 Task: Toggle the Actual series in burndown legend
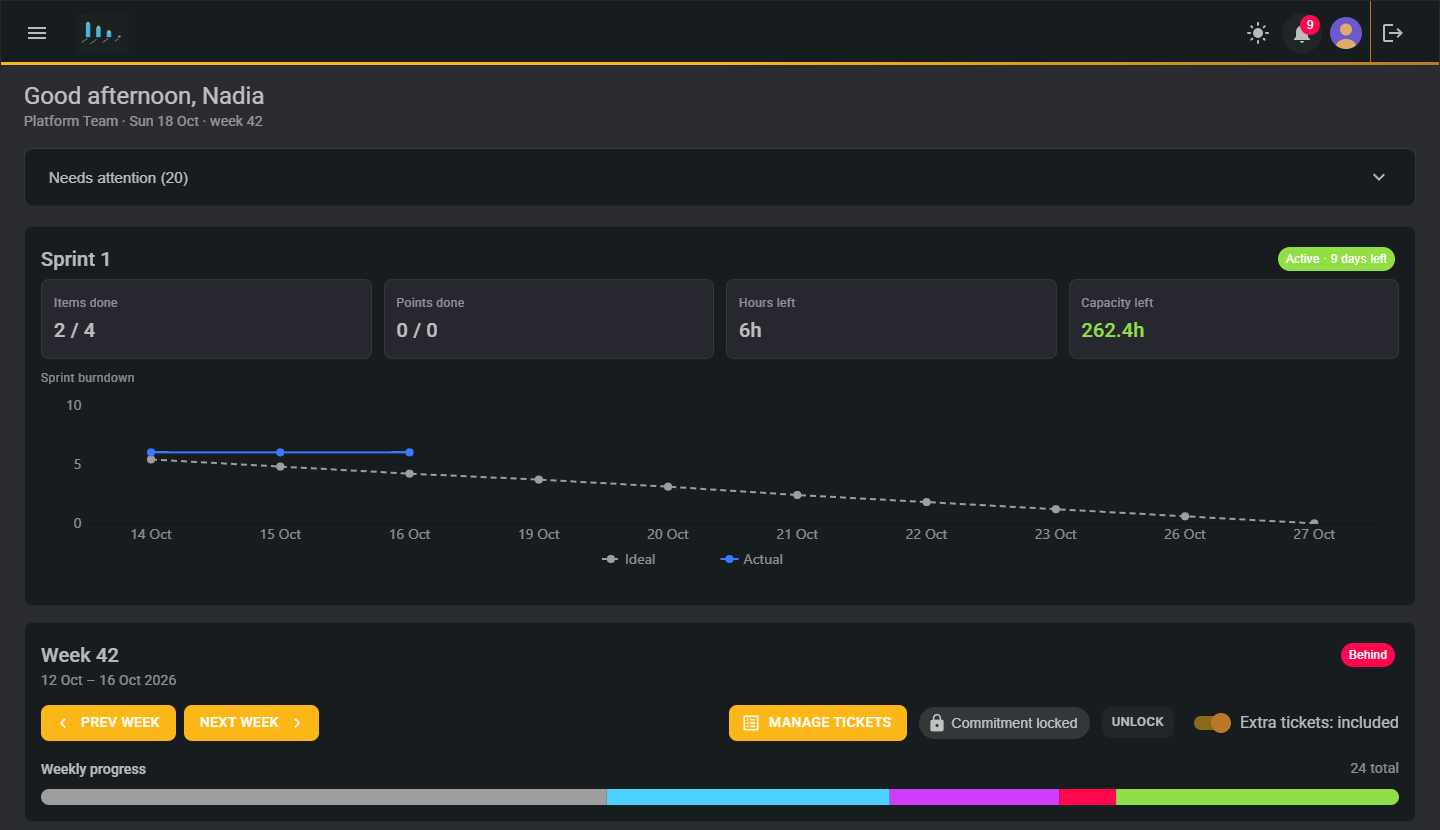click(752, 560)
